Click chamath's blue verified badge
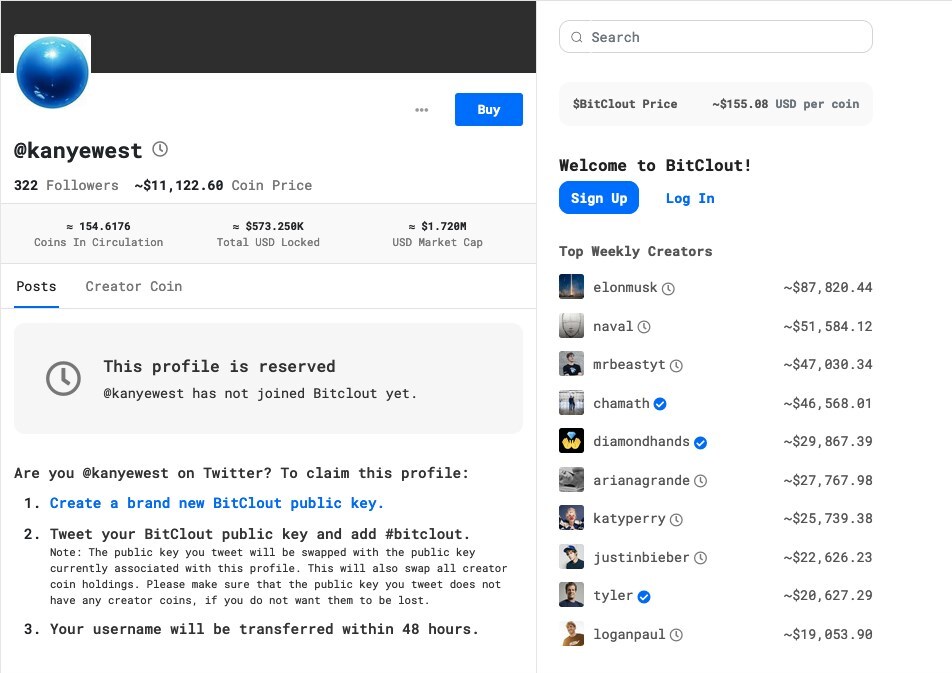Screen dimensions: 952x673 pos(660,404)
